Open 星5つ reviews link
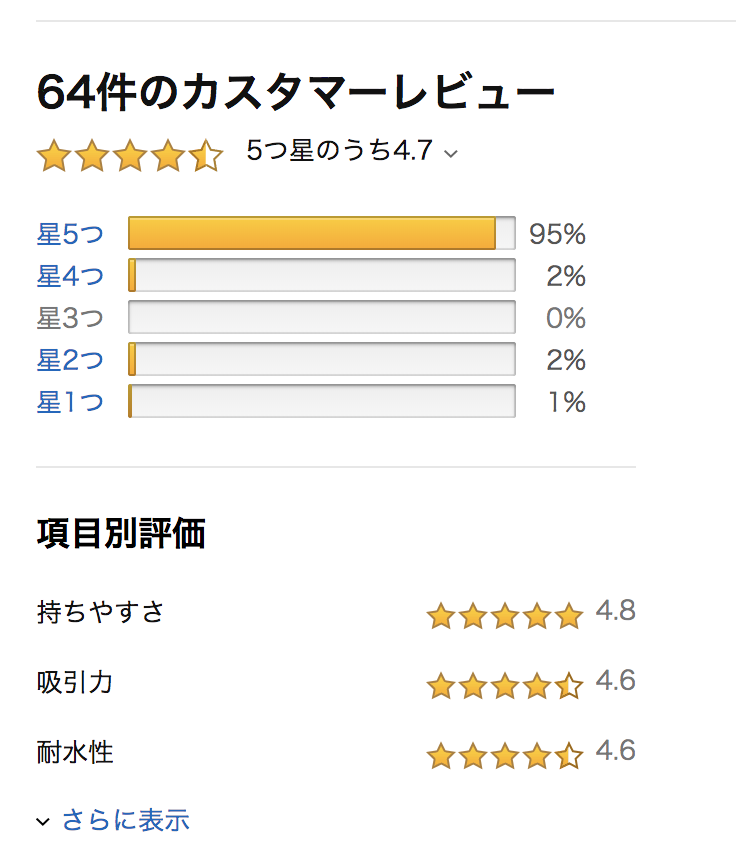 coord(70,234)
